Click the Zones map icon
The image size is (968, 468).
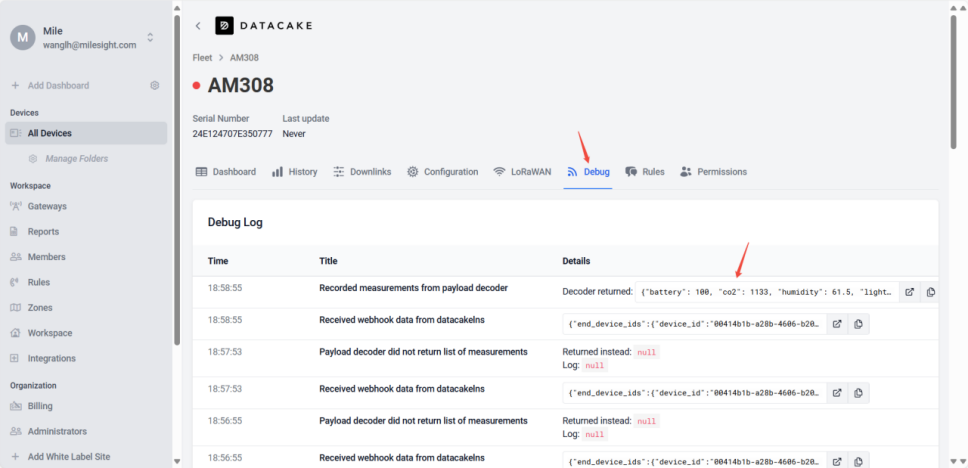click(x=15, y=307)
